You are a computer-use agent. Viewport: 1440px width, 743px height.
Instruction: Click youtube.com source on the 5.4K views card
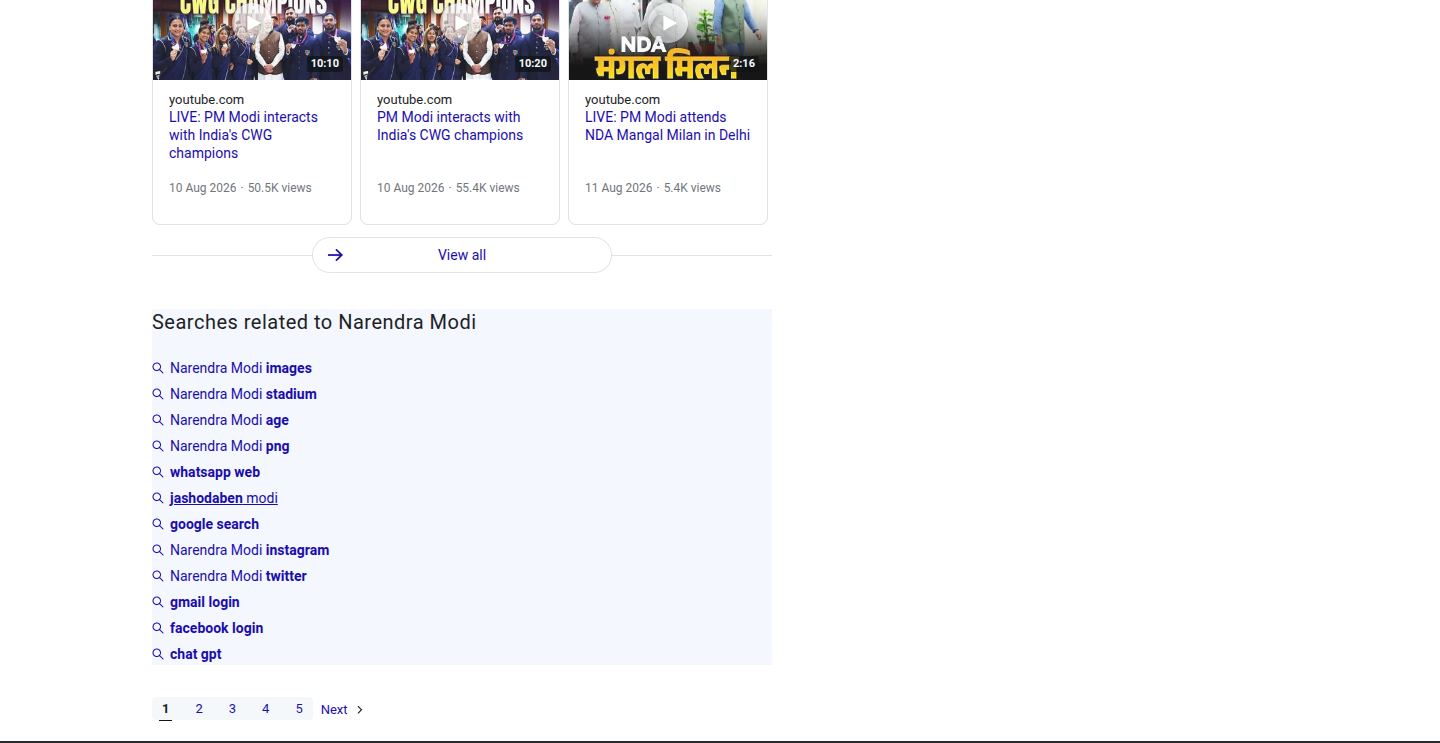click(622, 100)
